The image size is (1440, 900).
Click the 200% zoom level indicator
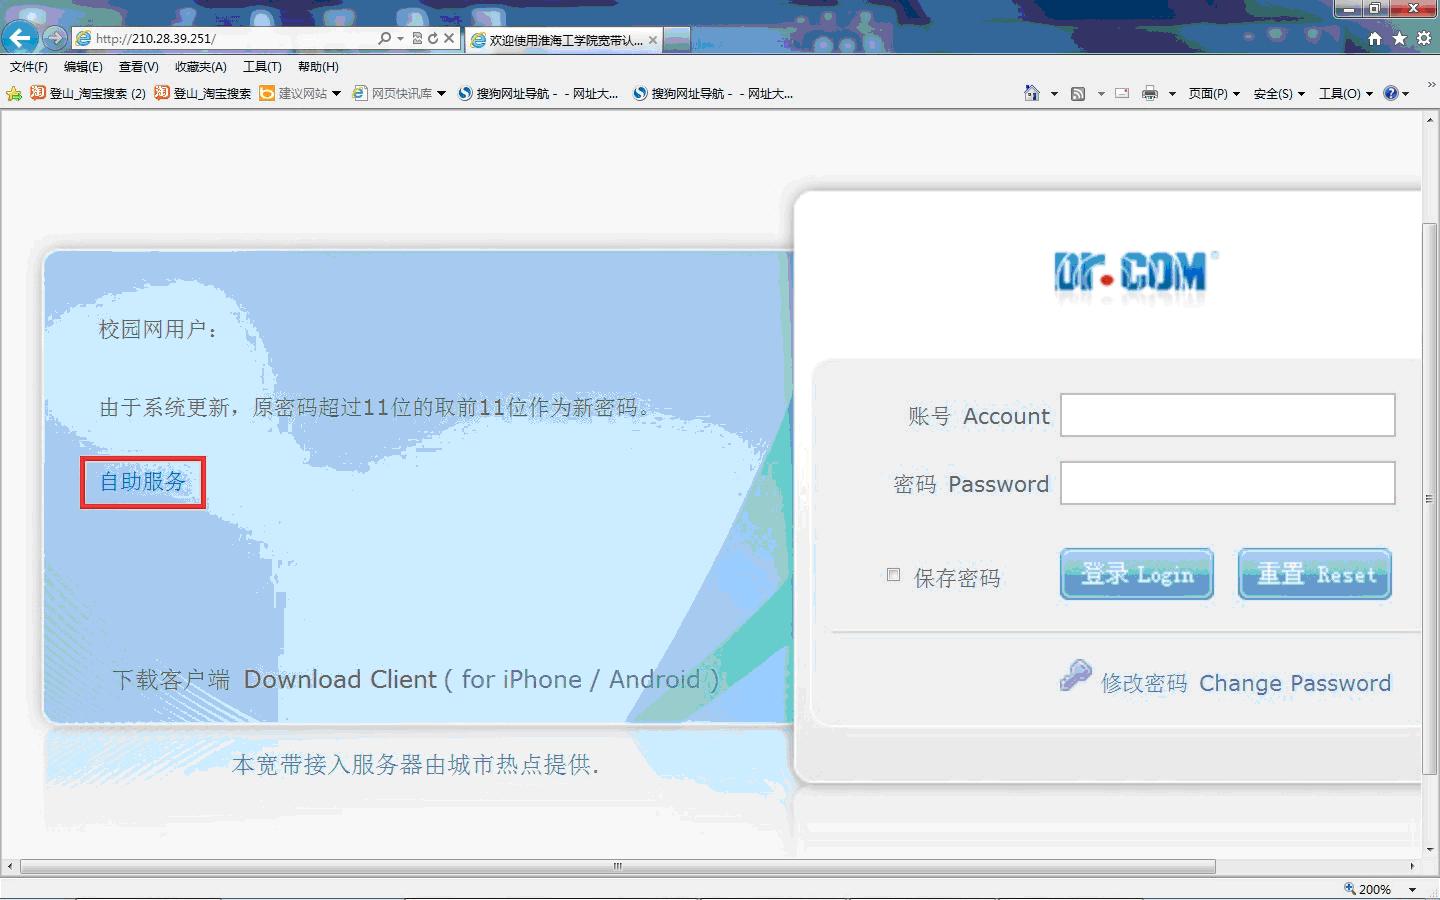1368,889
